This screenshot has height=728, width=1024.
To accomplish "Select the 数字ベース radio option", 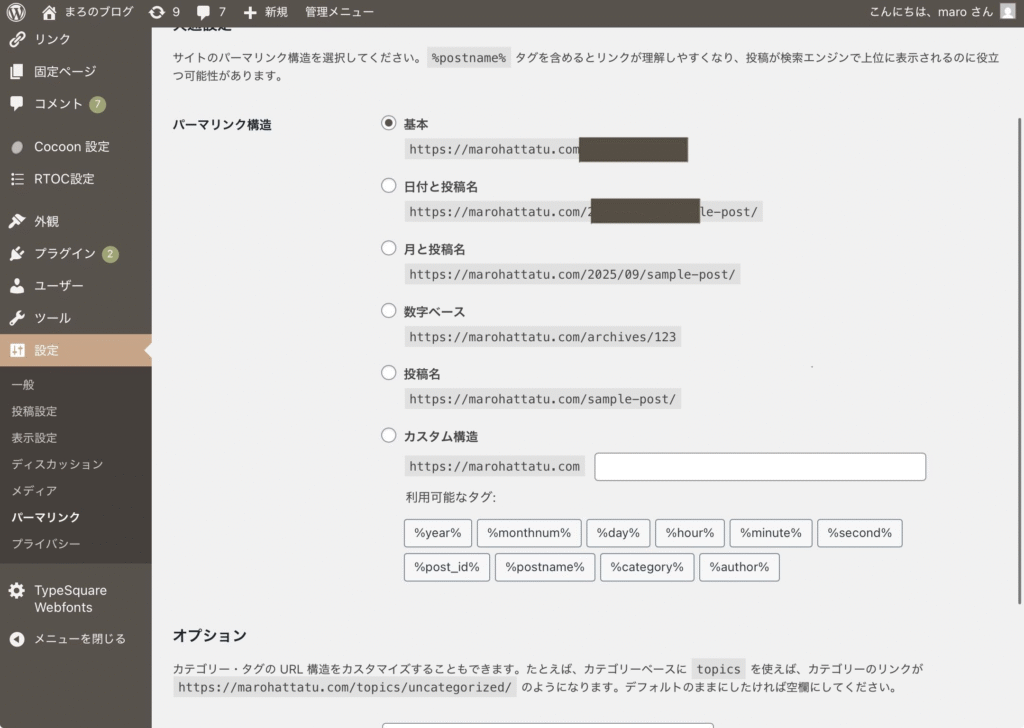I will pos(389,311).
